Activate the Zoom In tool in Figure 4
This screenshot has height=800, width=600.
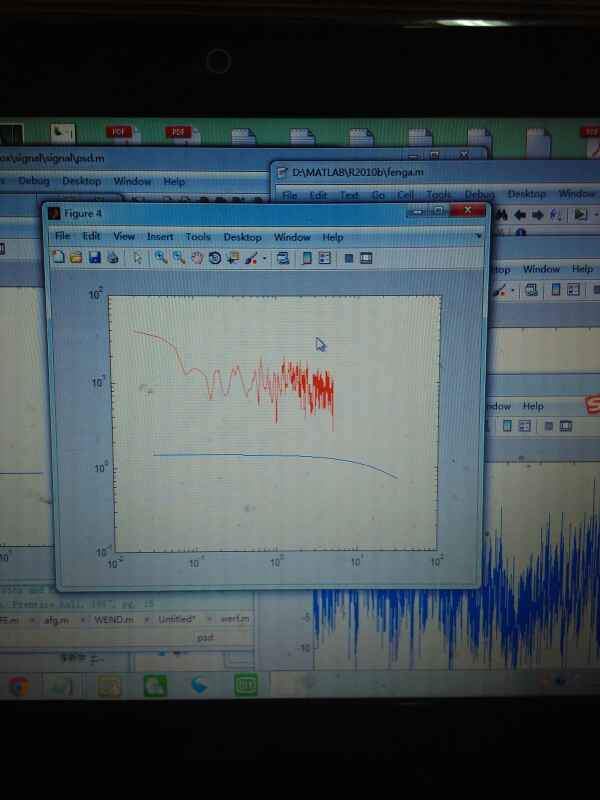click(161, 258)
